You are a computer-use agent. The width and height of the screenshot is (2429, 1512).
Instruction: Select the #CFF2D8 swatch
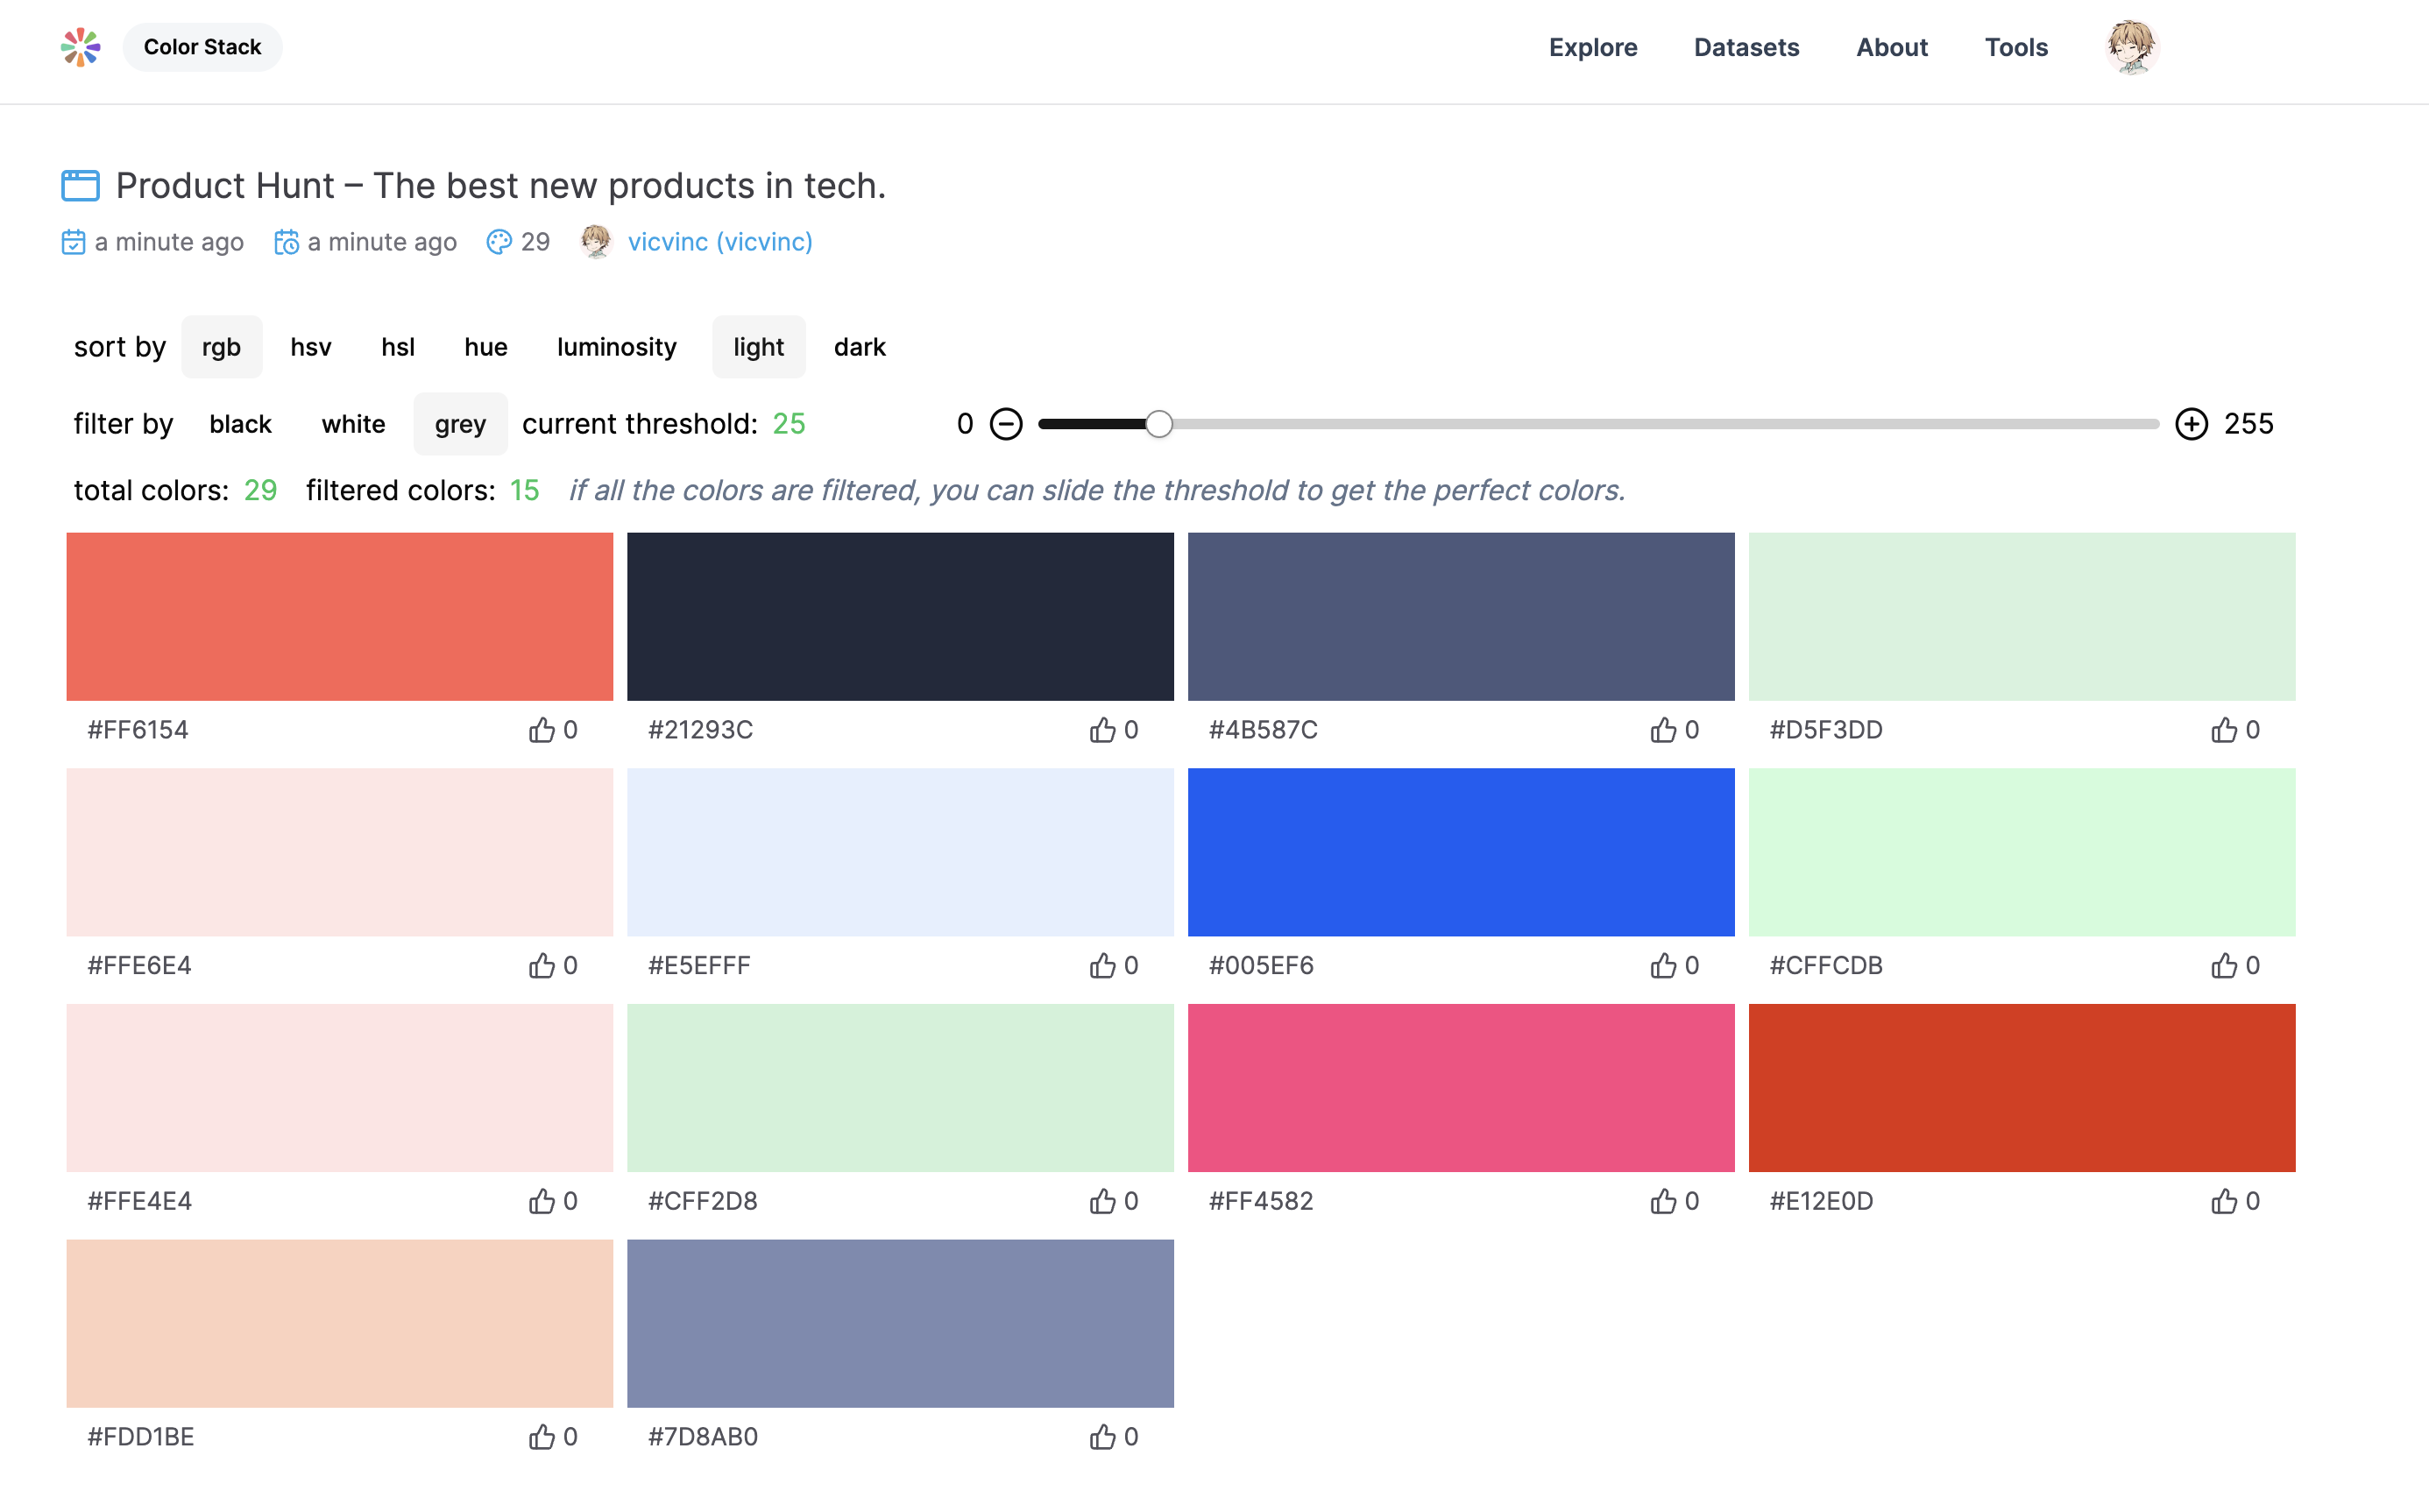(x=901, y=1088)
